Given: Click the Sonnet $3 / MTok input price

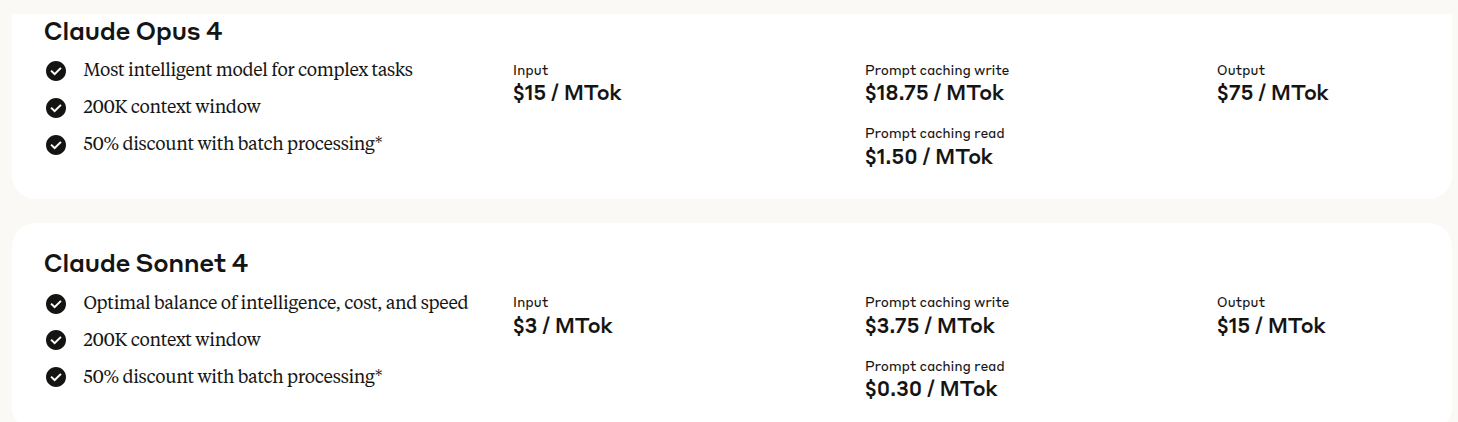Looking at the screenshot, I should pos(563,325).
